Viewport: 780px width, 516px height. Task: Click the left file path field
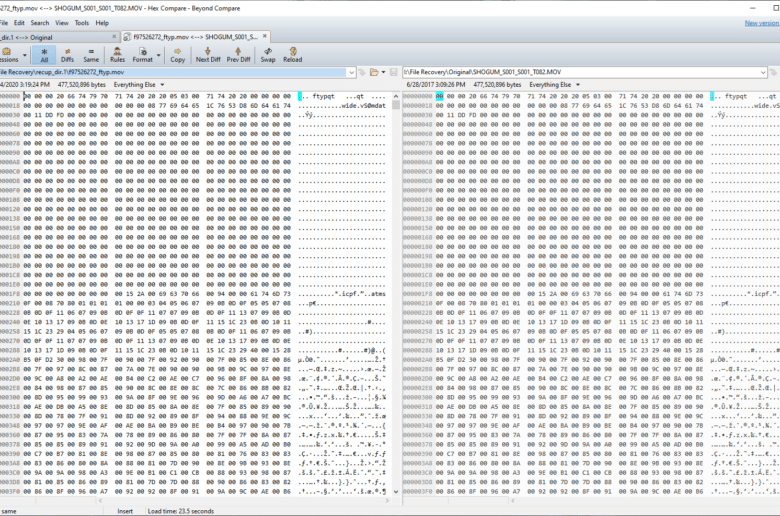coord(173,72)
